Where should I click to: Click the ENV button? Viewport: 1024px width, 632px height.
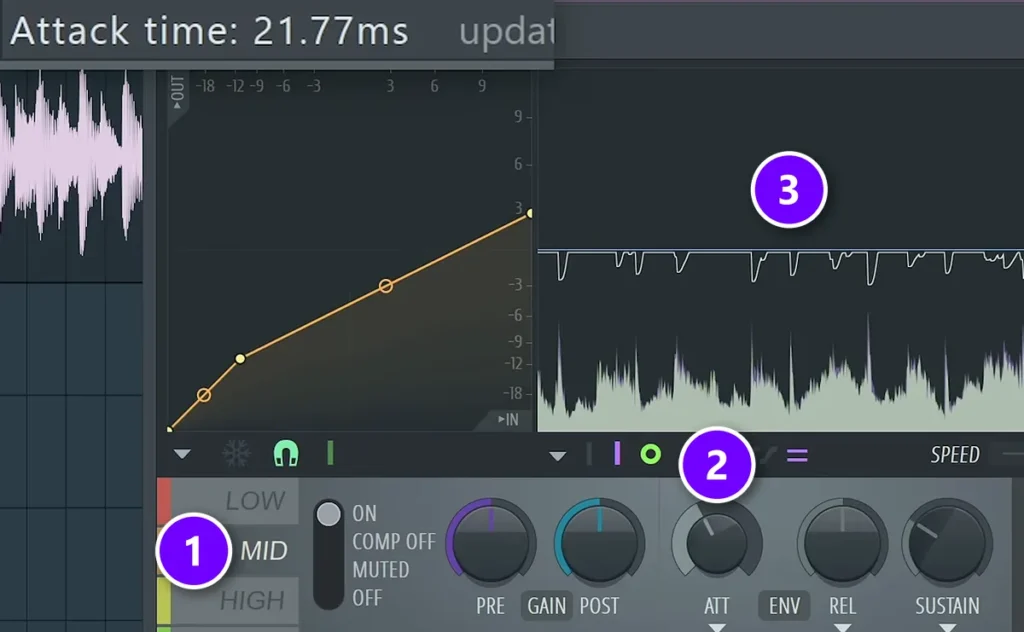784,606
